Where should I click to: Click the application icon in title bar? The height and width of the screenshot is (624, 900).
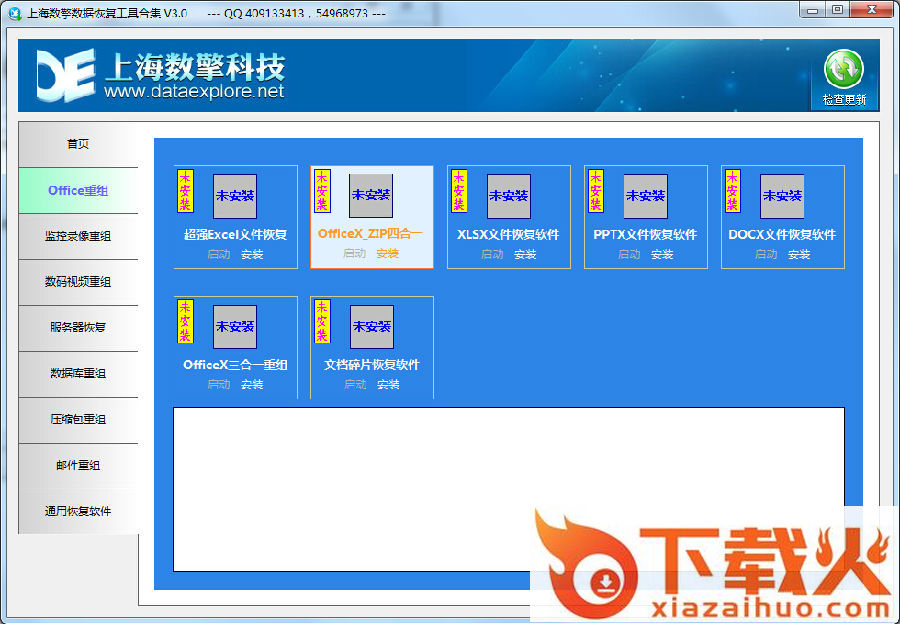(x=15, y=13)
